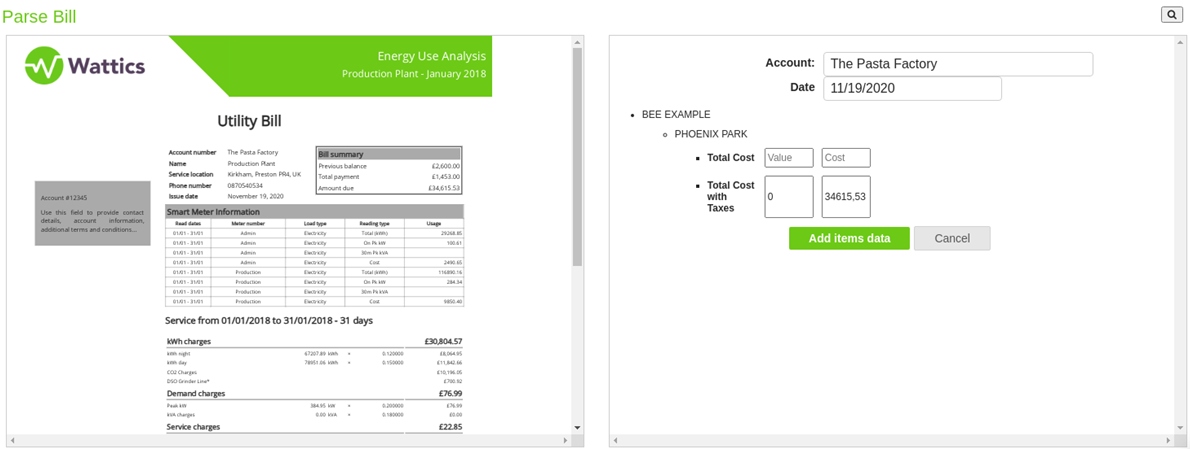Click right arrow of bill preview horizontal scrollbar
Image resolution: width=1190 pixels, height=449 pixels.
click(564, 440)
